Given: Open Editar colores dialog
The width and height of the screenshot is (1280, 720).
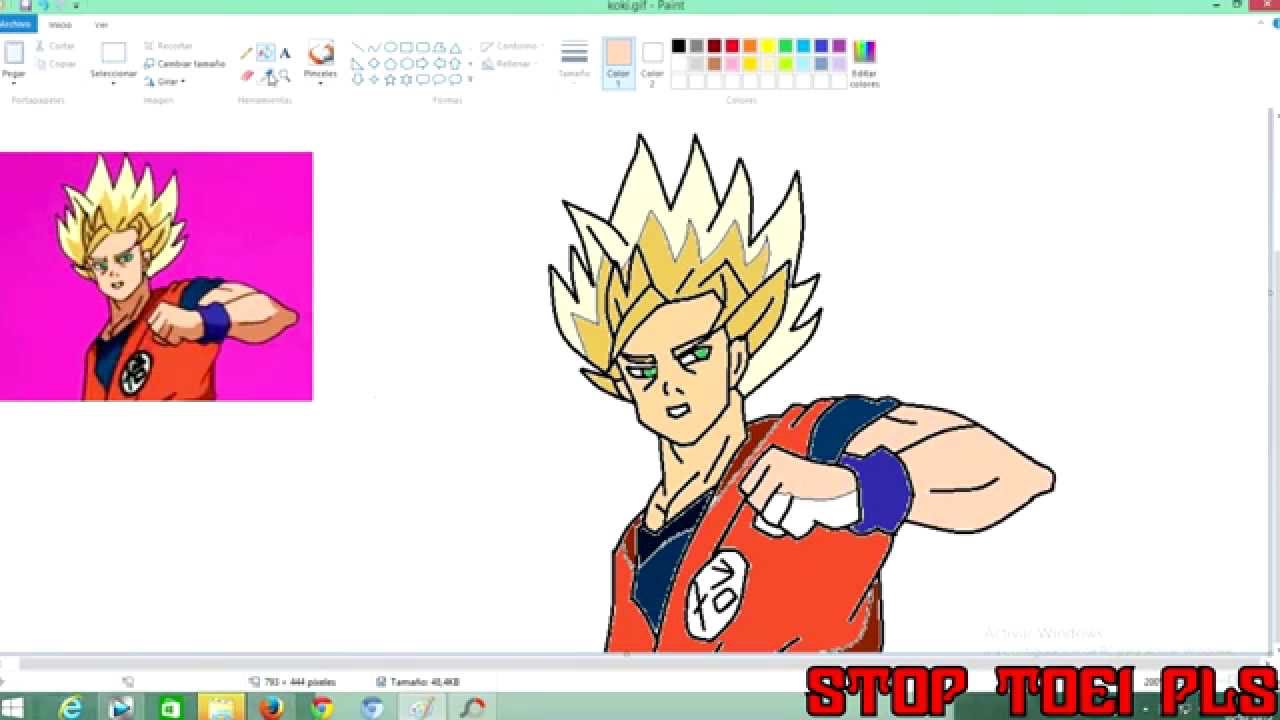Looking at the screenshot, I should click(864, 63).
